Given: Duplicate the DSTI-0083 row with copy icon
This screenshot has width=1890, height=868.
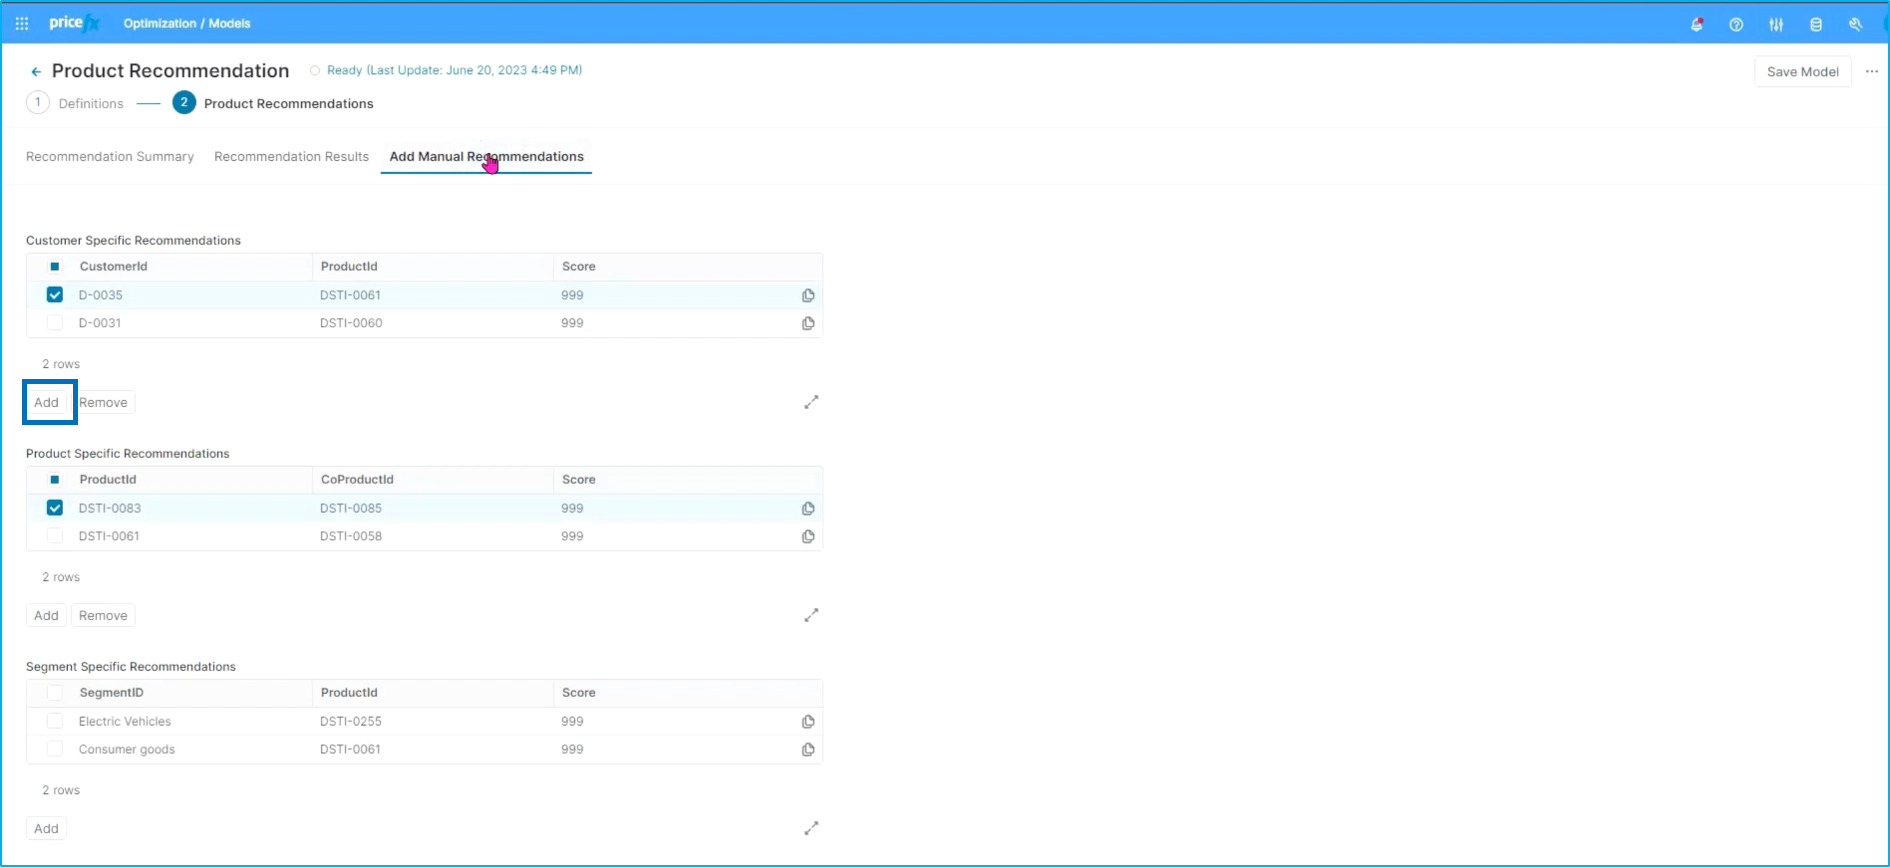Looking at the screenshot, I should click(x=808, y=508).
